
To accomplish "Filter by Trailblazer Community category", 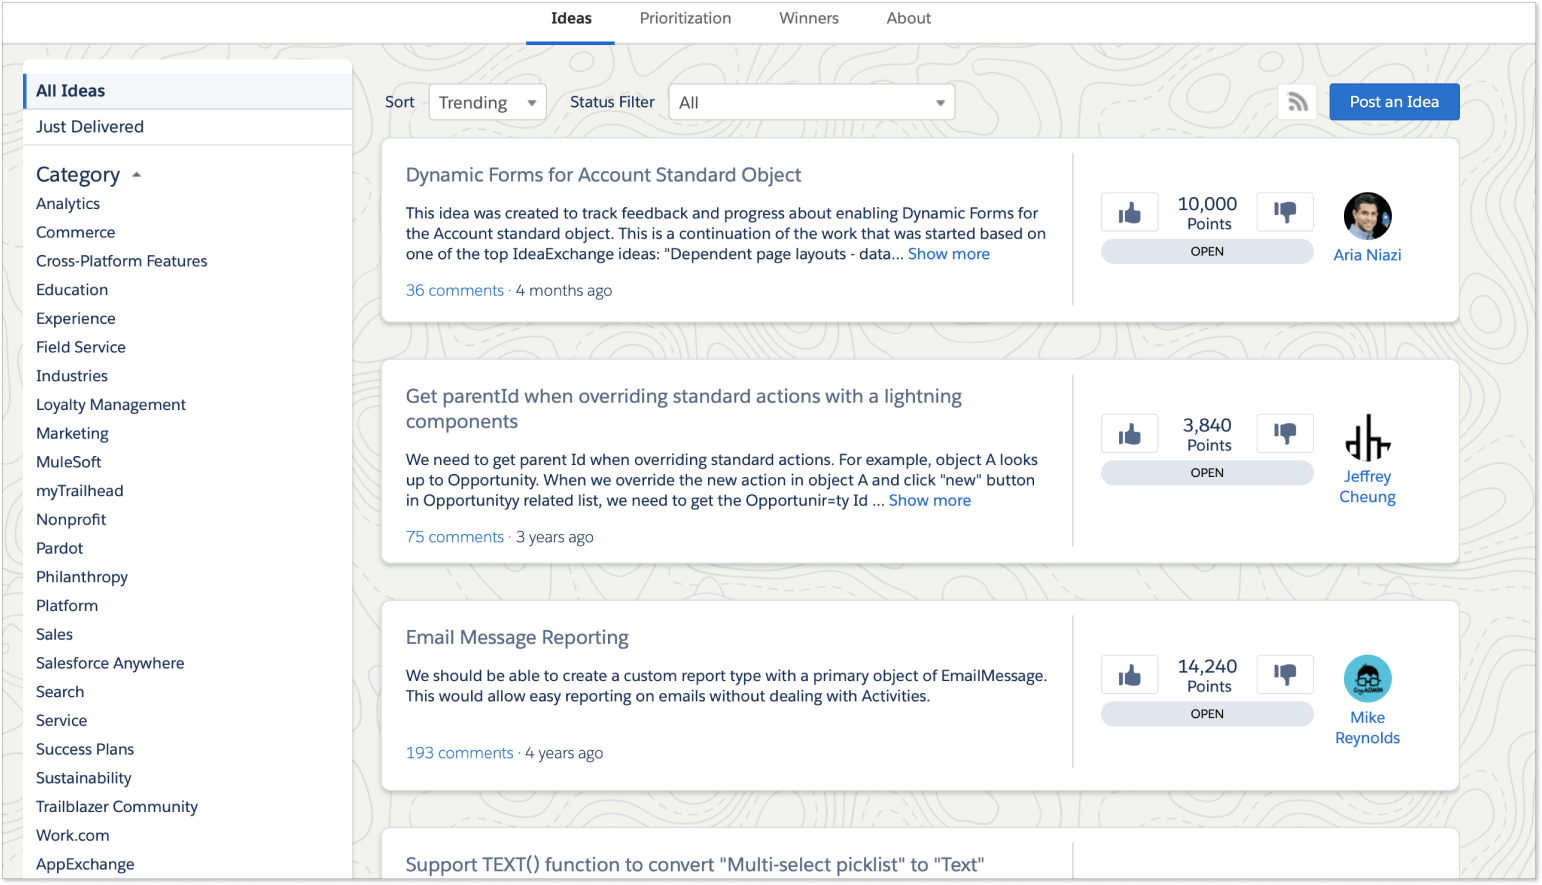I will [117, 807].
